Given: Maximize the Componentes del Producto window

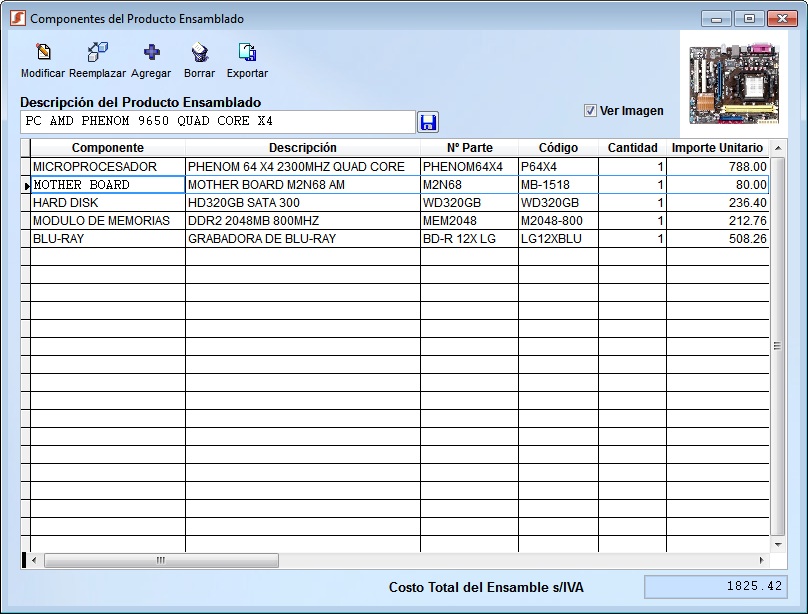Looking at the screenshot, I should point(748,18).
